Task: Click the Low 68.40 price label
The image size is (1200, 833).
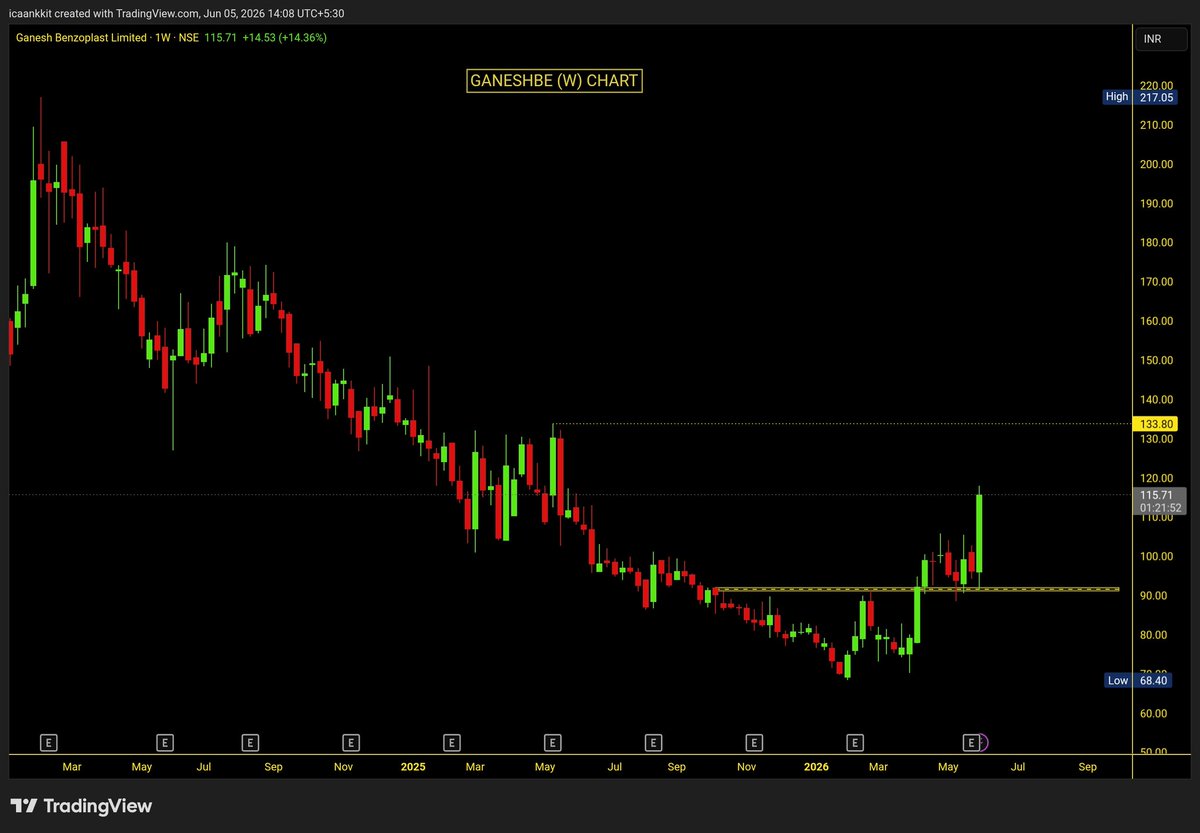Action: point(1140,681)
